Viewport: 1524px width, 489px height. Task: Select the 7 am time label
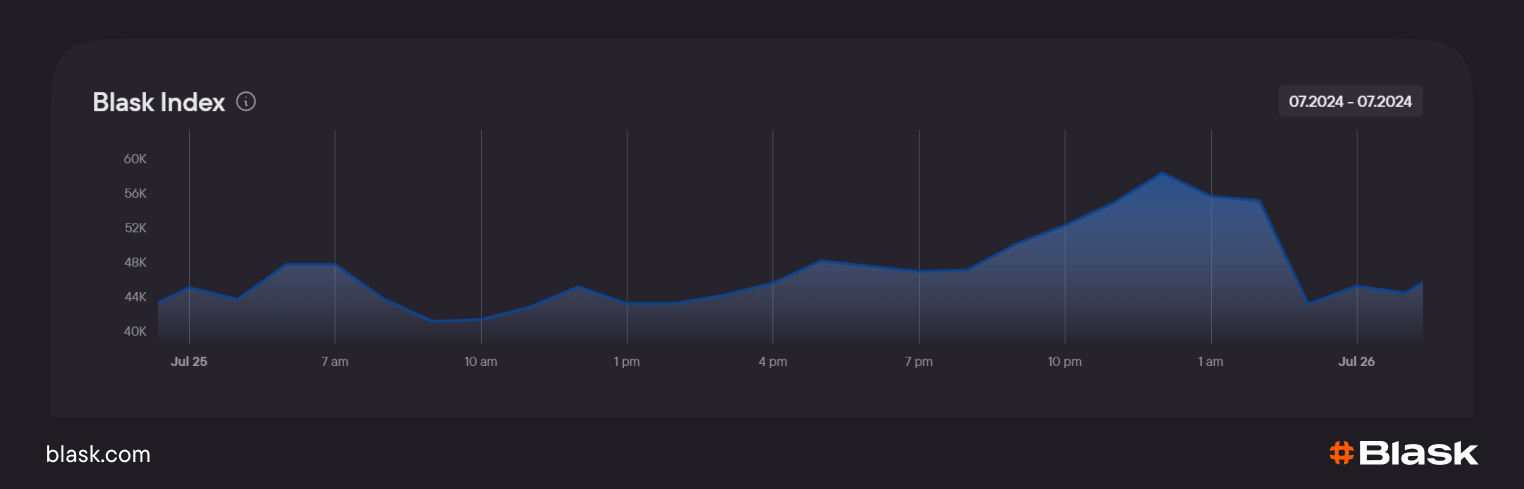pyautogui.click(x=335, y=361)
